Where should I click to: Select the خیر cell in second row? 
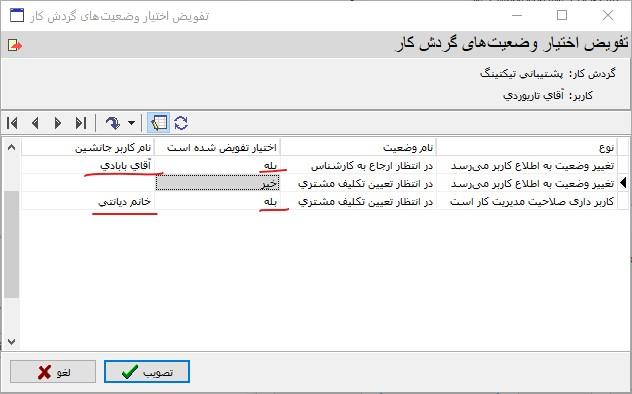click(x=218, y=183)
